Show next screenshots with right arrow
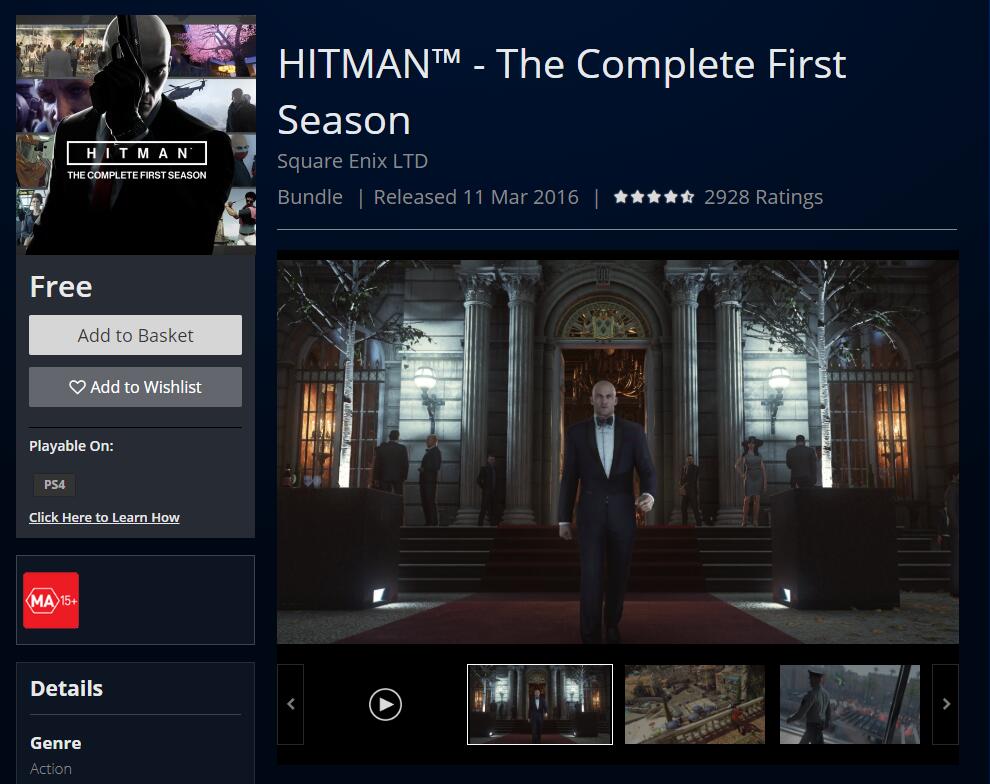 (945, 704)
